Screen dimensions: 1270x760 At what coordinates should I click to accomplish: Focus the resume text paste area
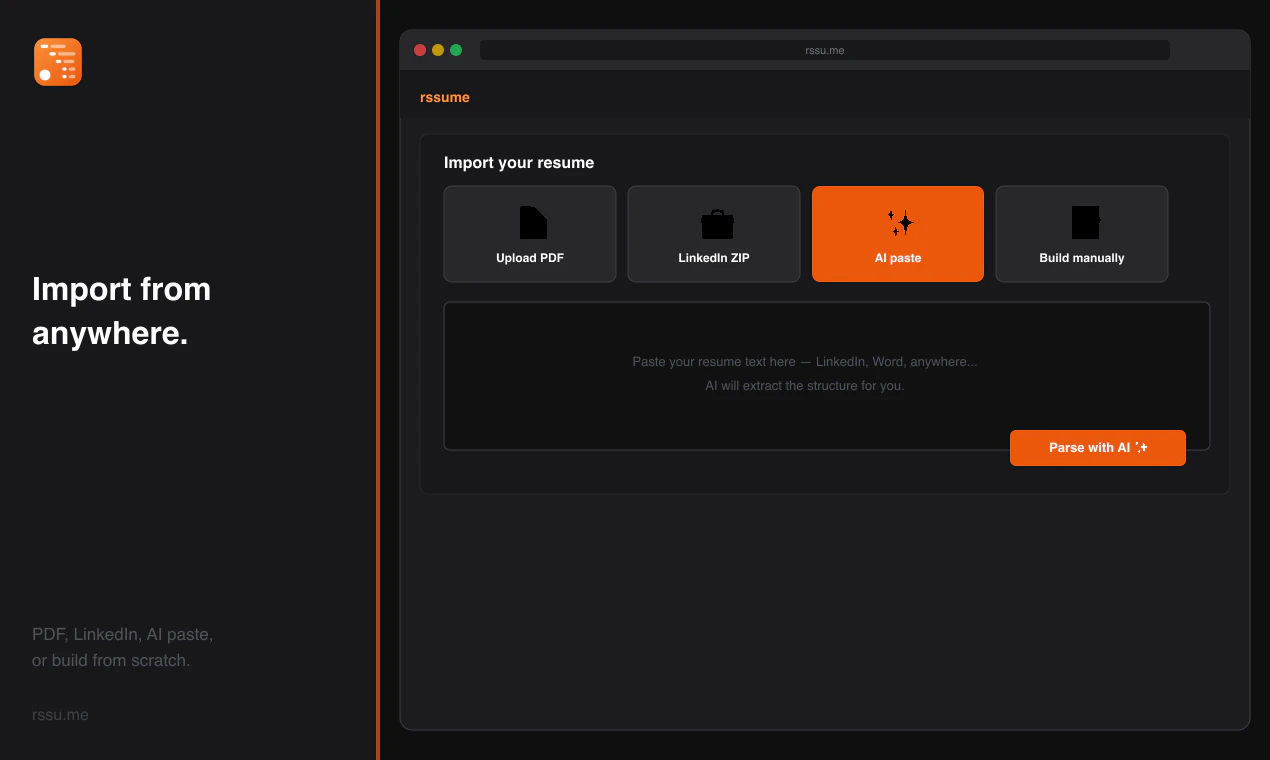pos(827,376)
